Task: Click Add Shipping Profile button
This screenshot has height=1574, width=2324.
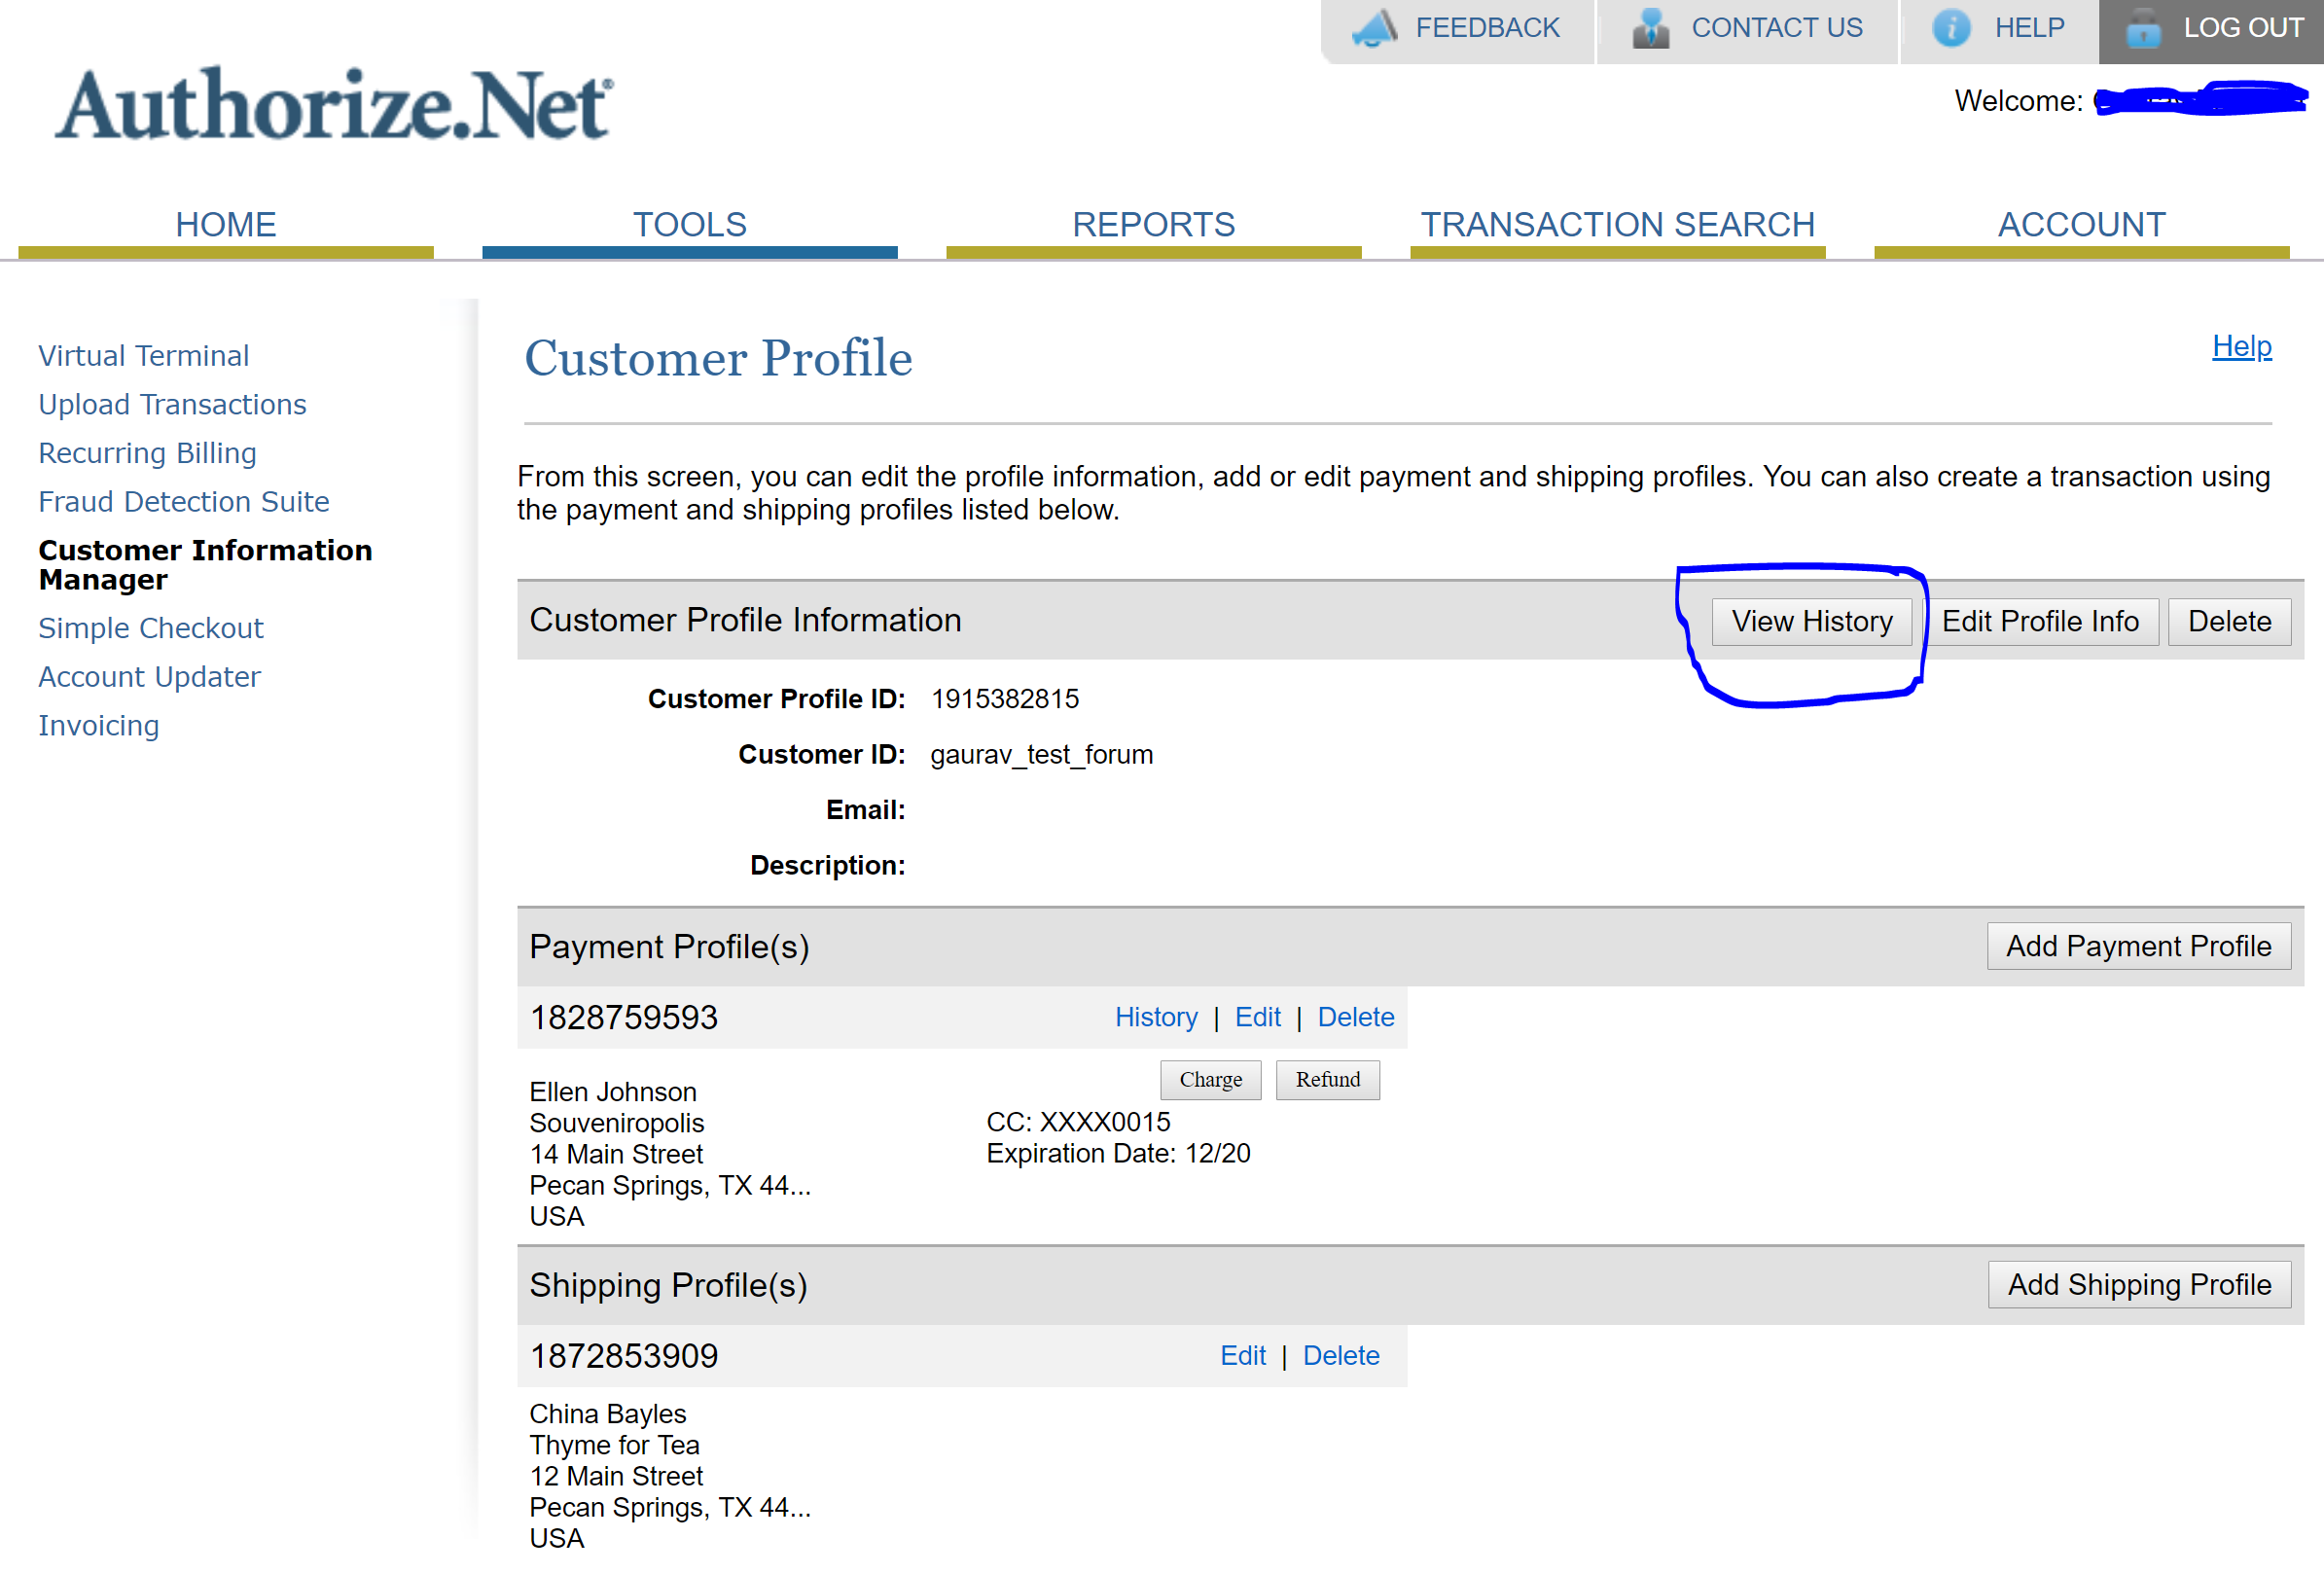Action: tap(2139, 1285)
